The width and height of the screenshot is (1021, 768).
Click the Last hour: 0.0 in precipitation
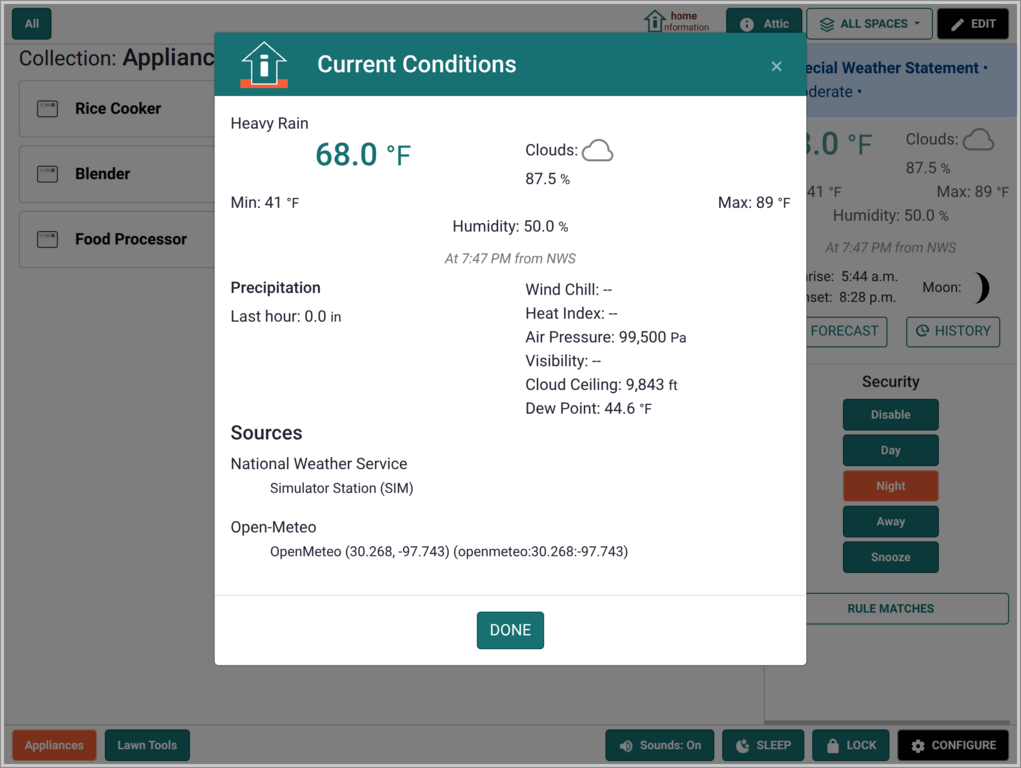pos(286,317)
